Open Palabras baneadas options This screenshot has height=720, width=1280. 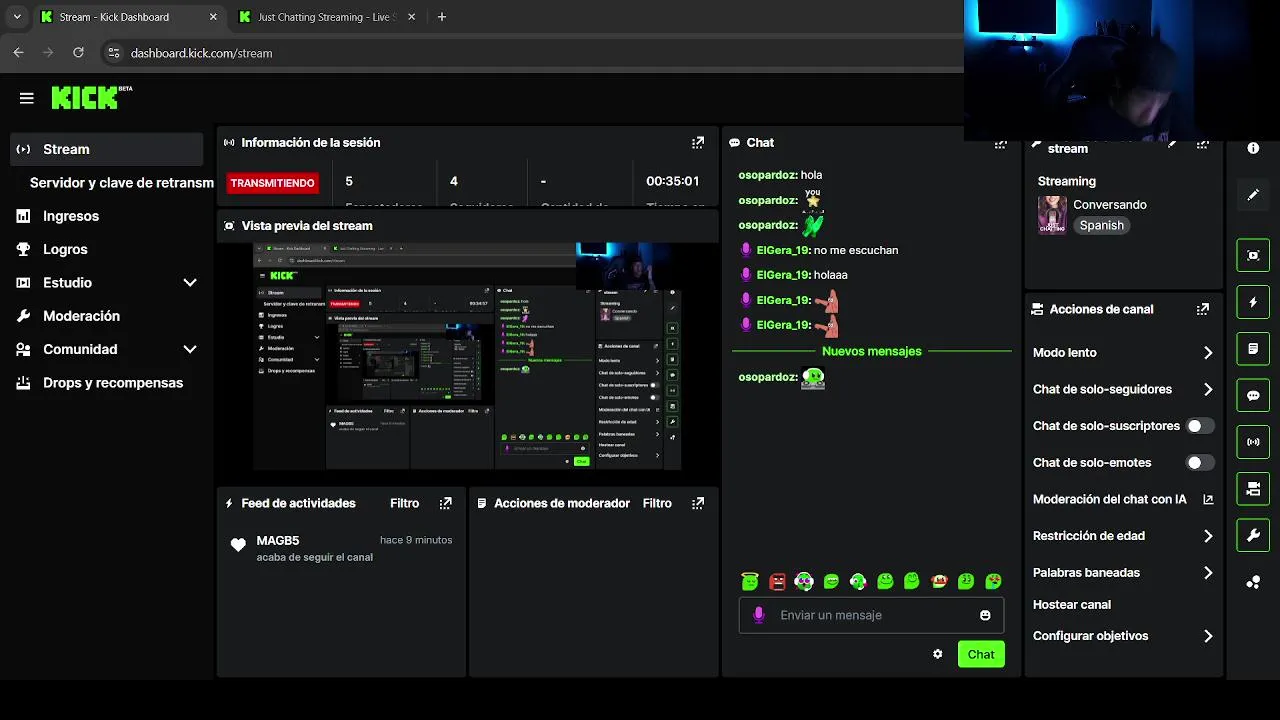pyautogui.click(x=1123, y=573)
